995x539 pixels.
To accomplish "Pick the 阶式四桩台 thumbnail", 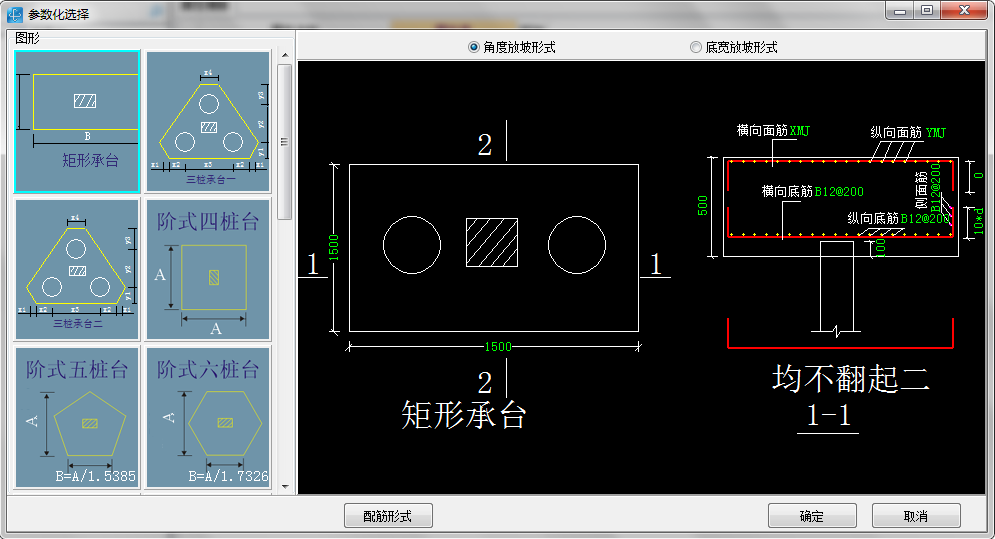I will tap(208, 269).
